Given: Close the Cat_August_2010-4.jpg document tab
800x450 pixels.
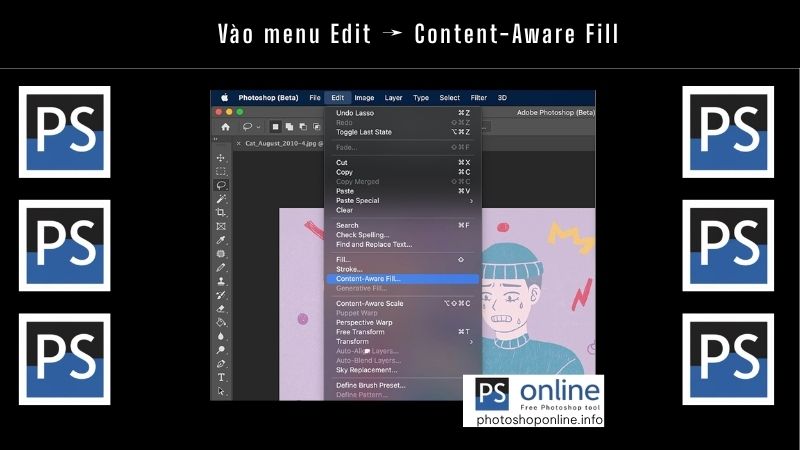Looking at the screenshot, I should point(238,144).
